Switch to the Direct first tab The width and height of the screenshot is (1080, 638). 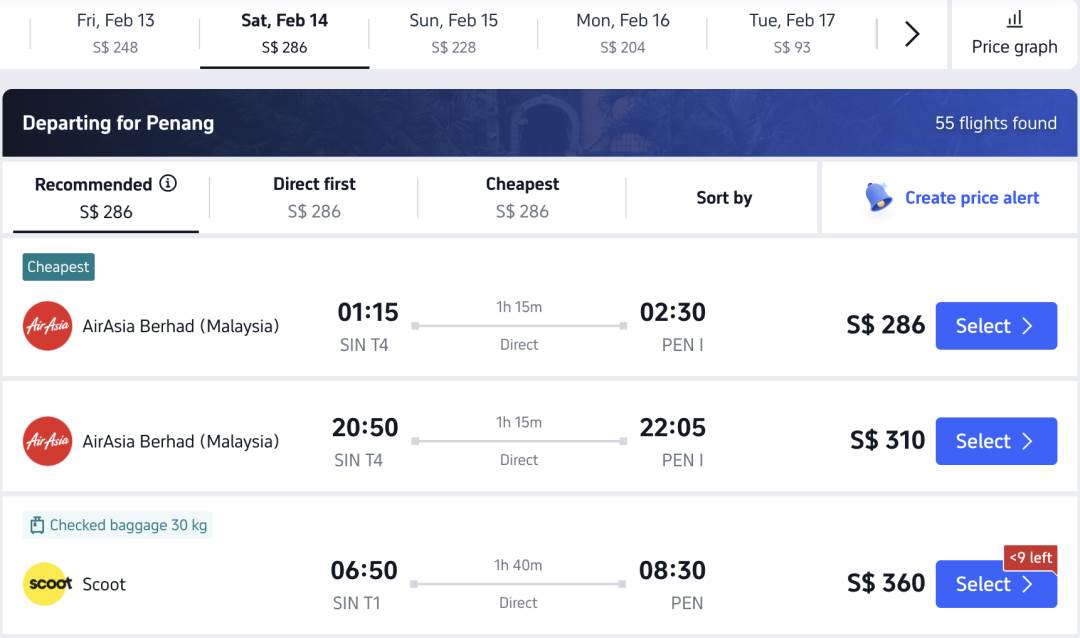(314, 197)
